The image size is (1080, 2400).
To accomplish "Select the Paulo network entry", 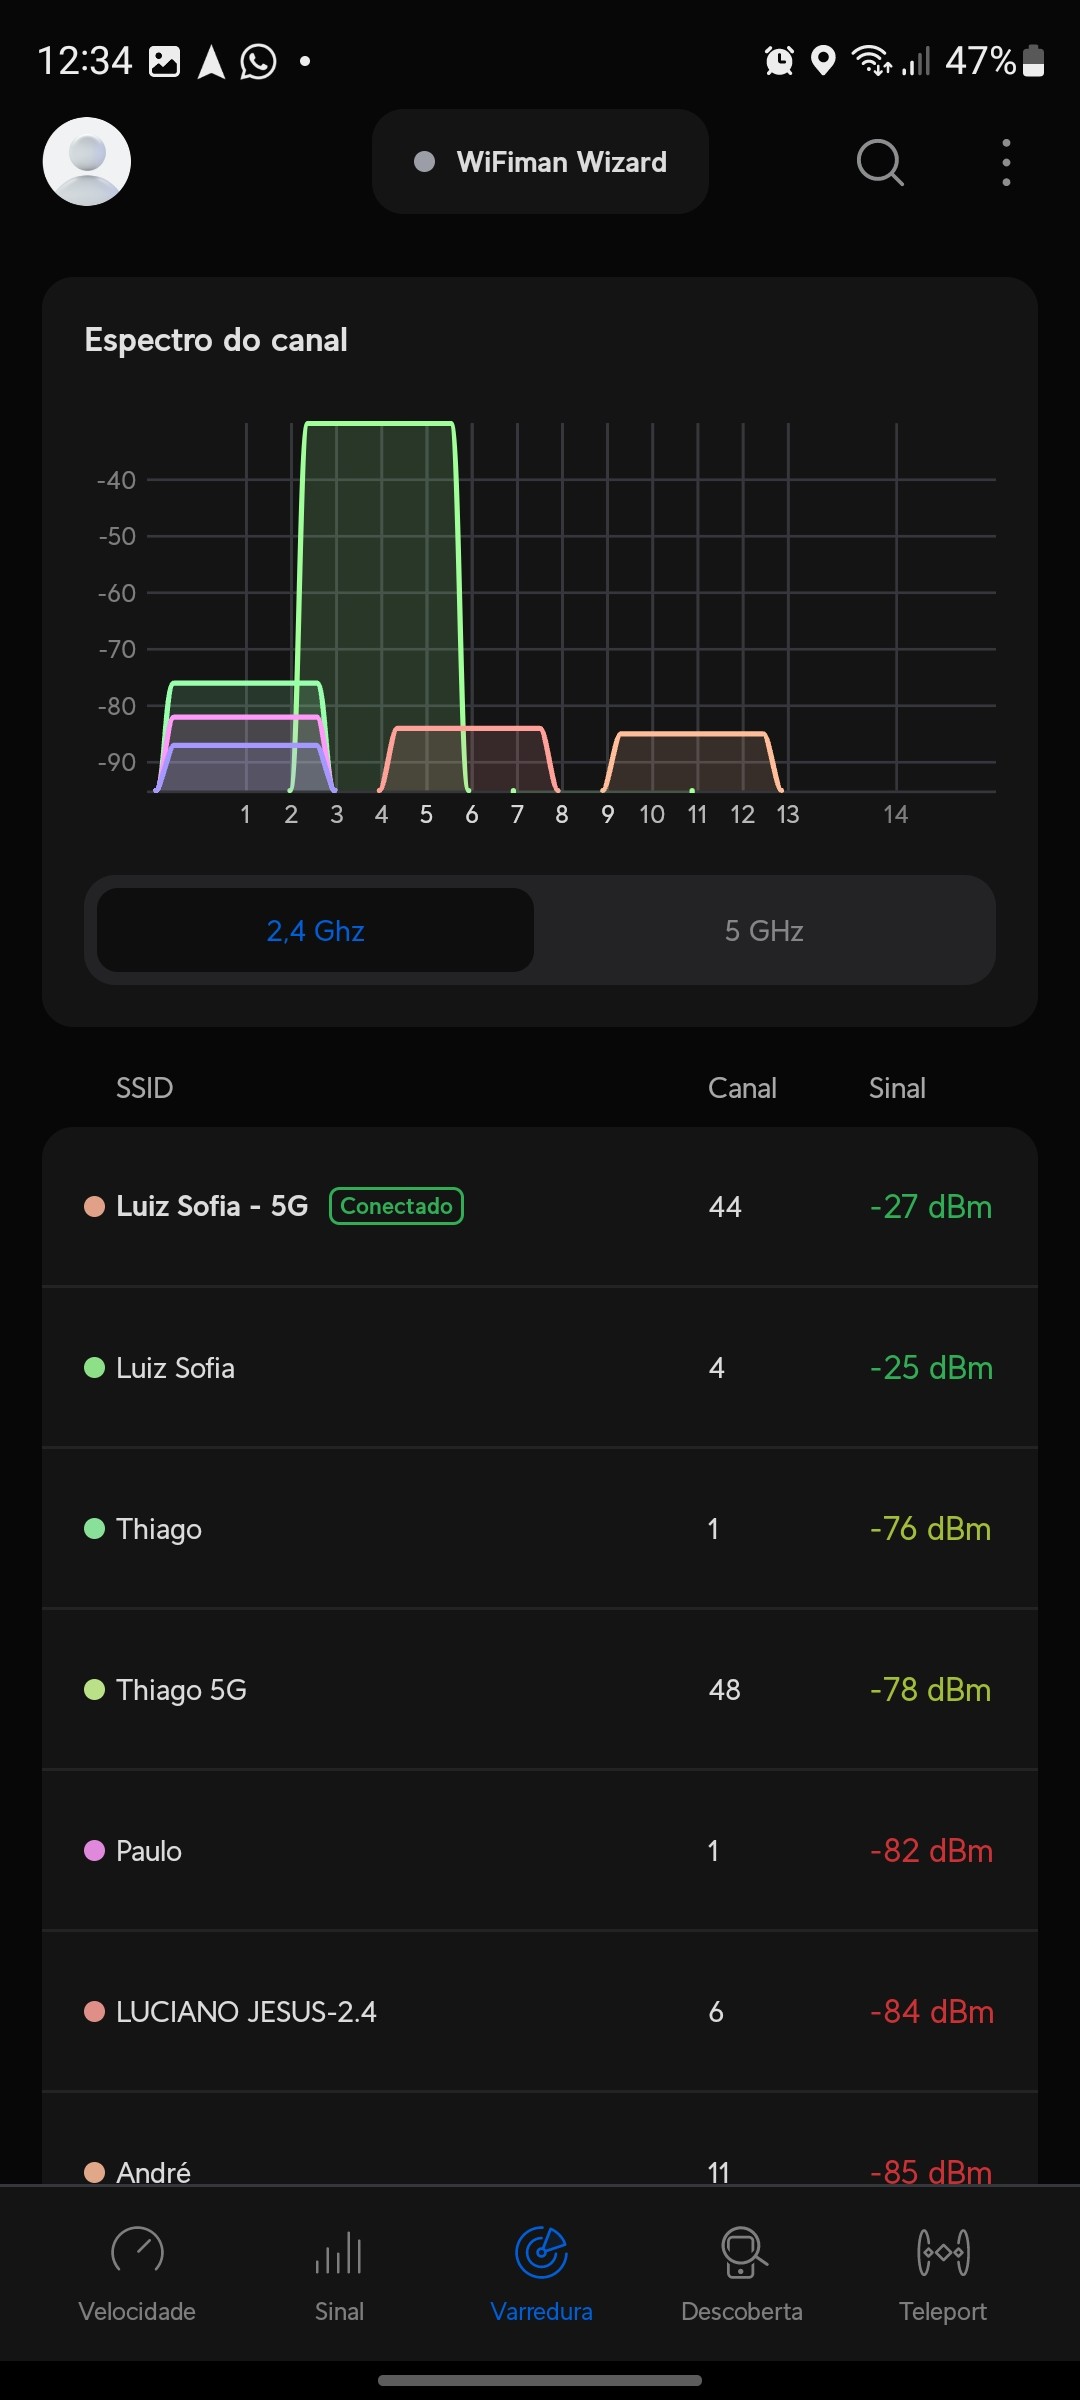I will click(540, 1851).
